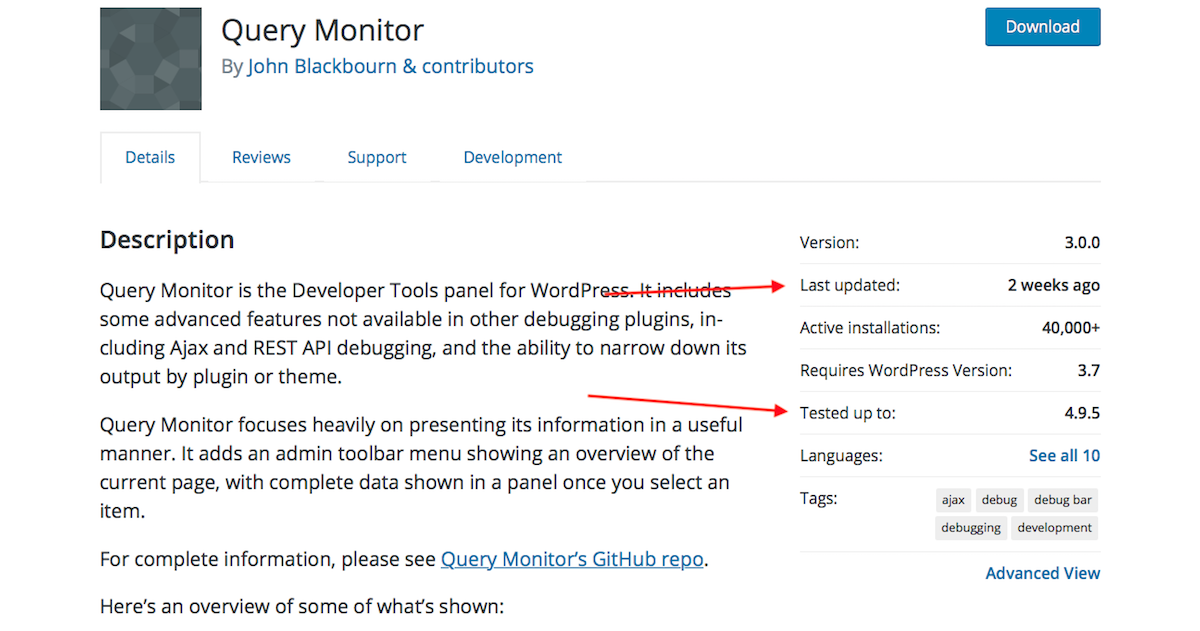
Task: Go to the Development tab
Action: [512, 158]
